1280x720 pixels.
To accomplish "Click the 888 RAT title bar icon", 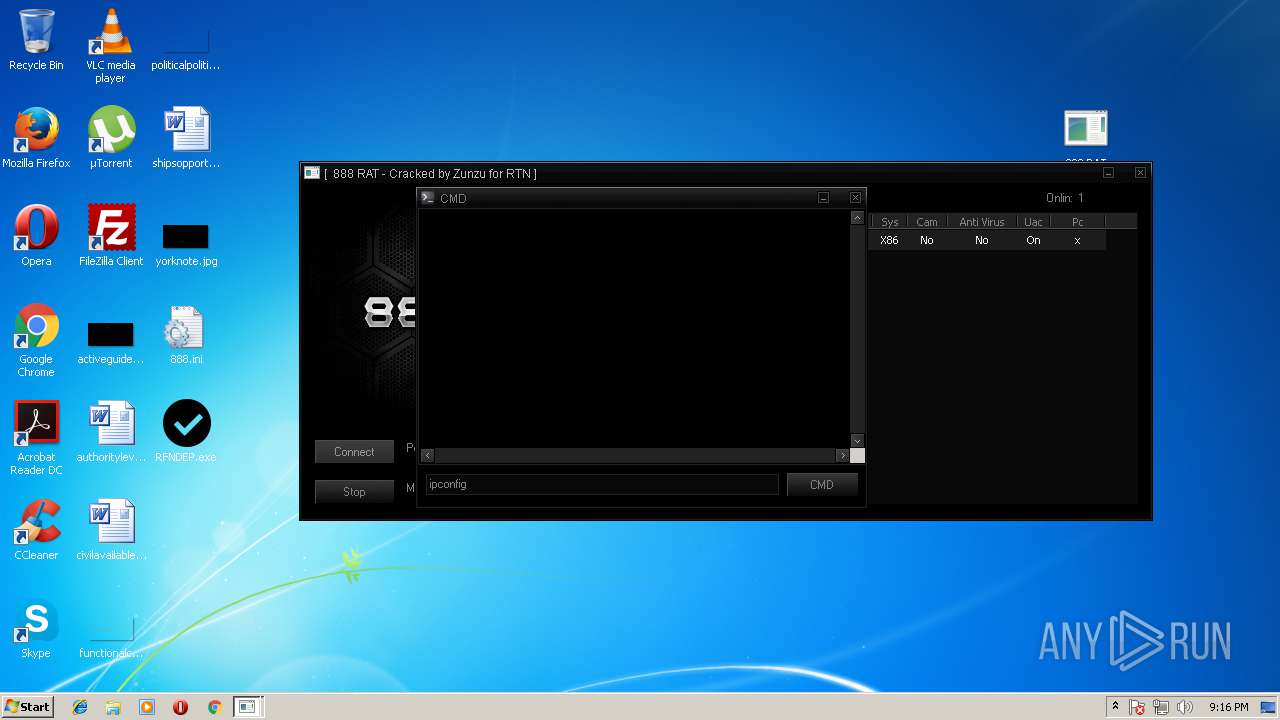I will (x=312, y=173).
